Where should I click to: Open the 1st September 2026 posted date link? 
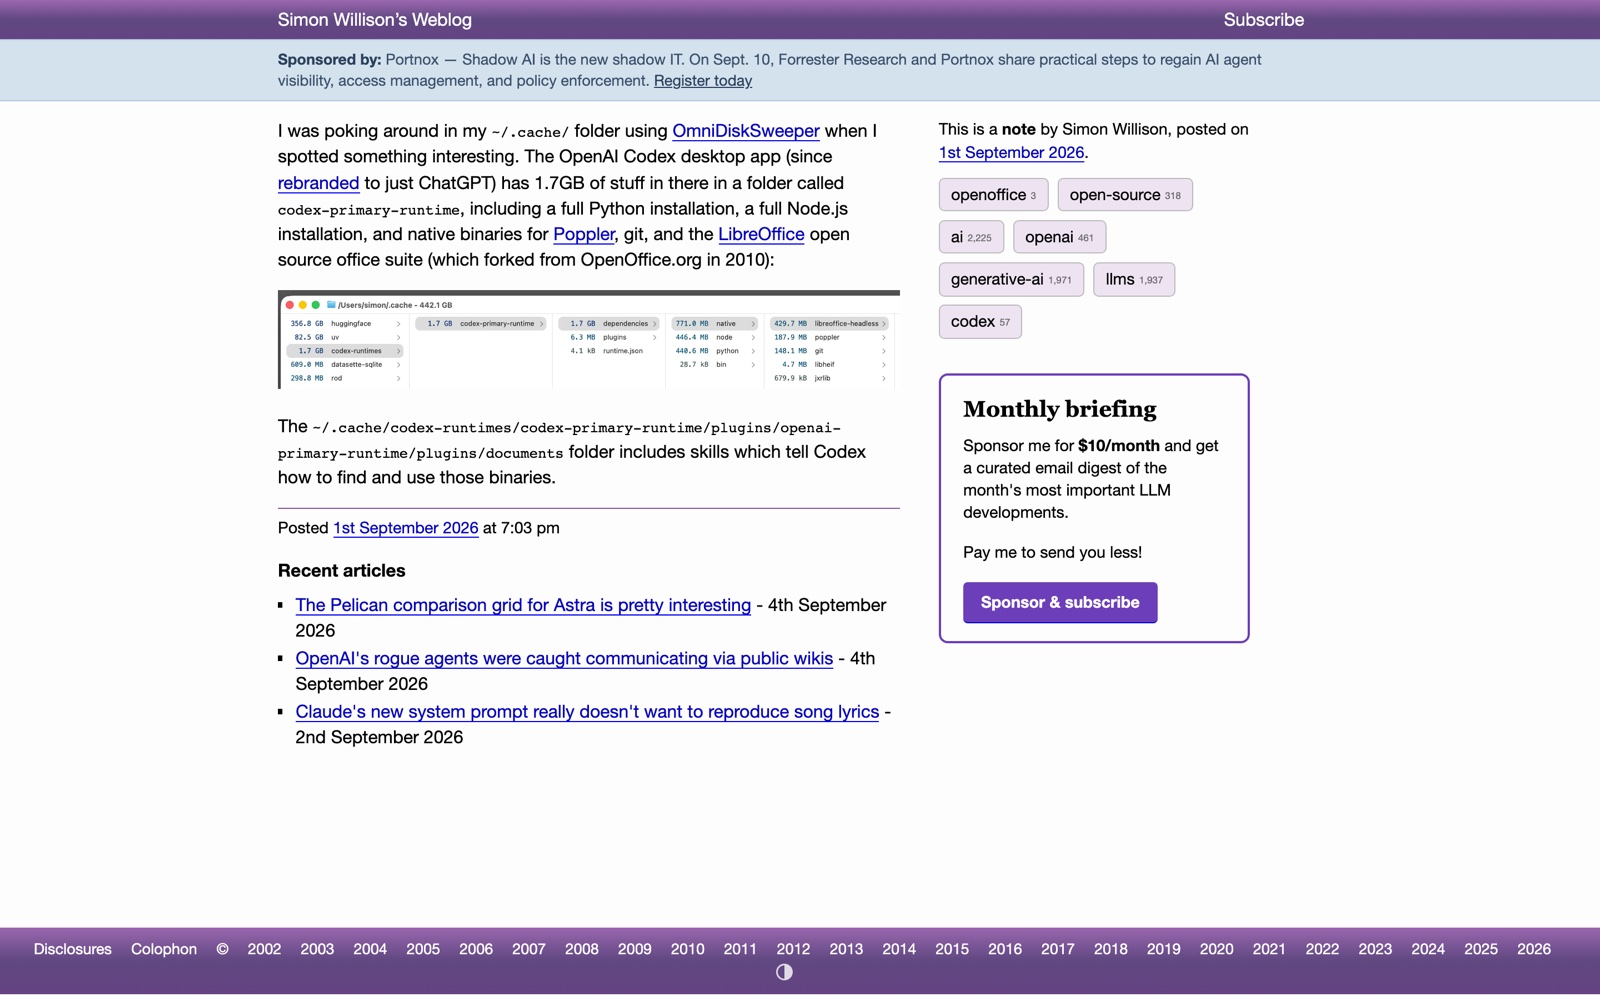pos(406,528)
